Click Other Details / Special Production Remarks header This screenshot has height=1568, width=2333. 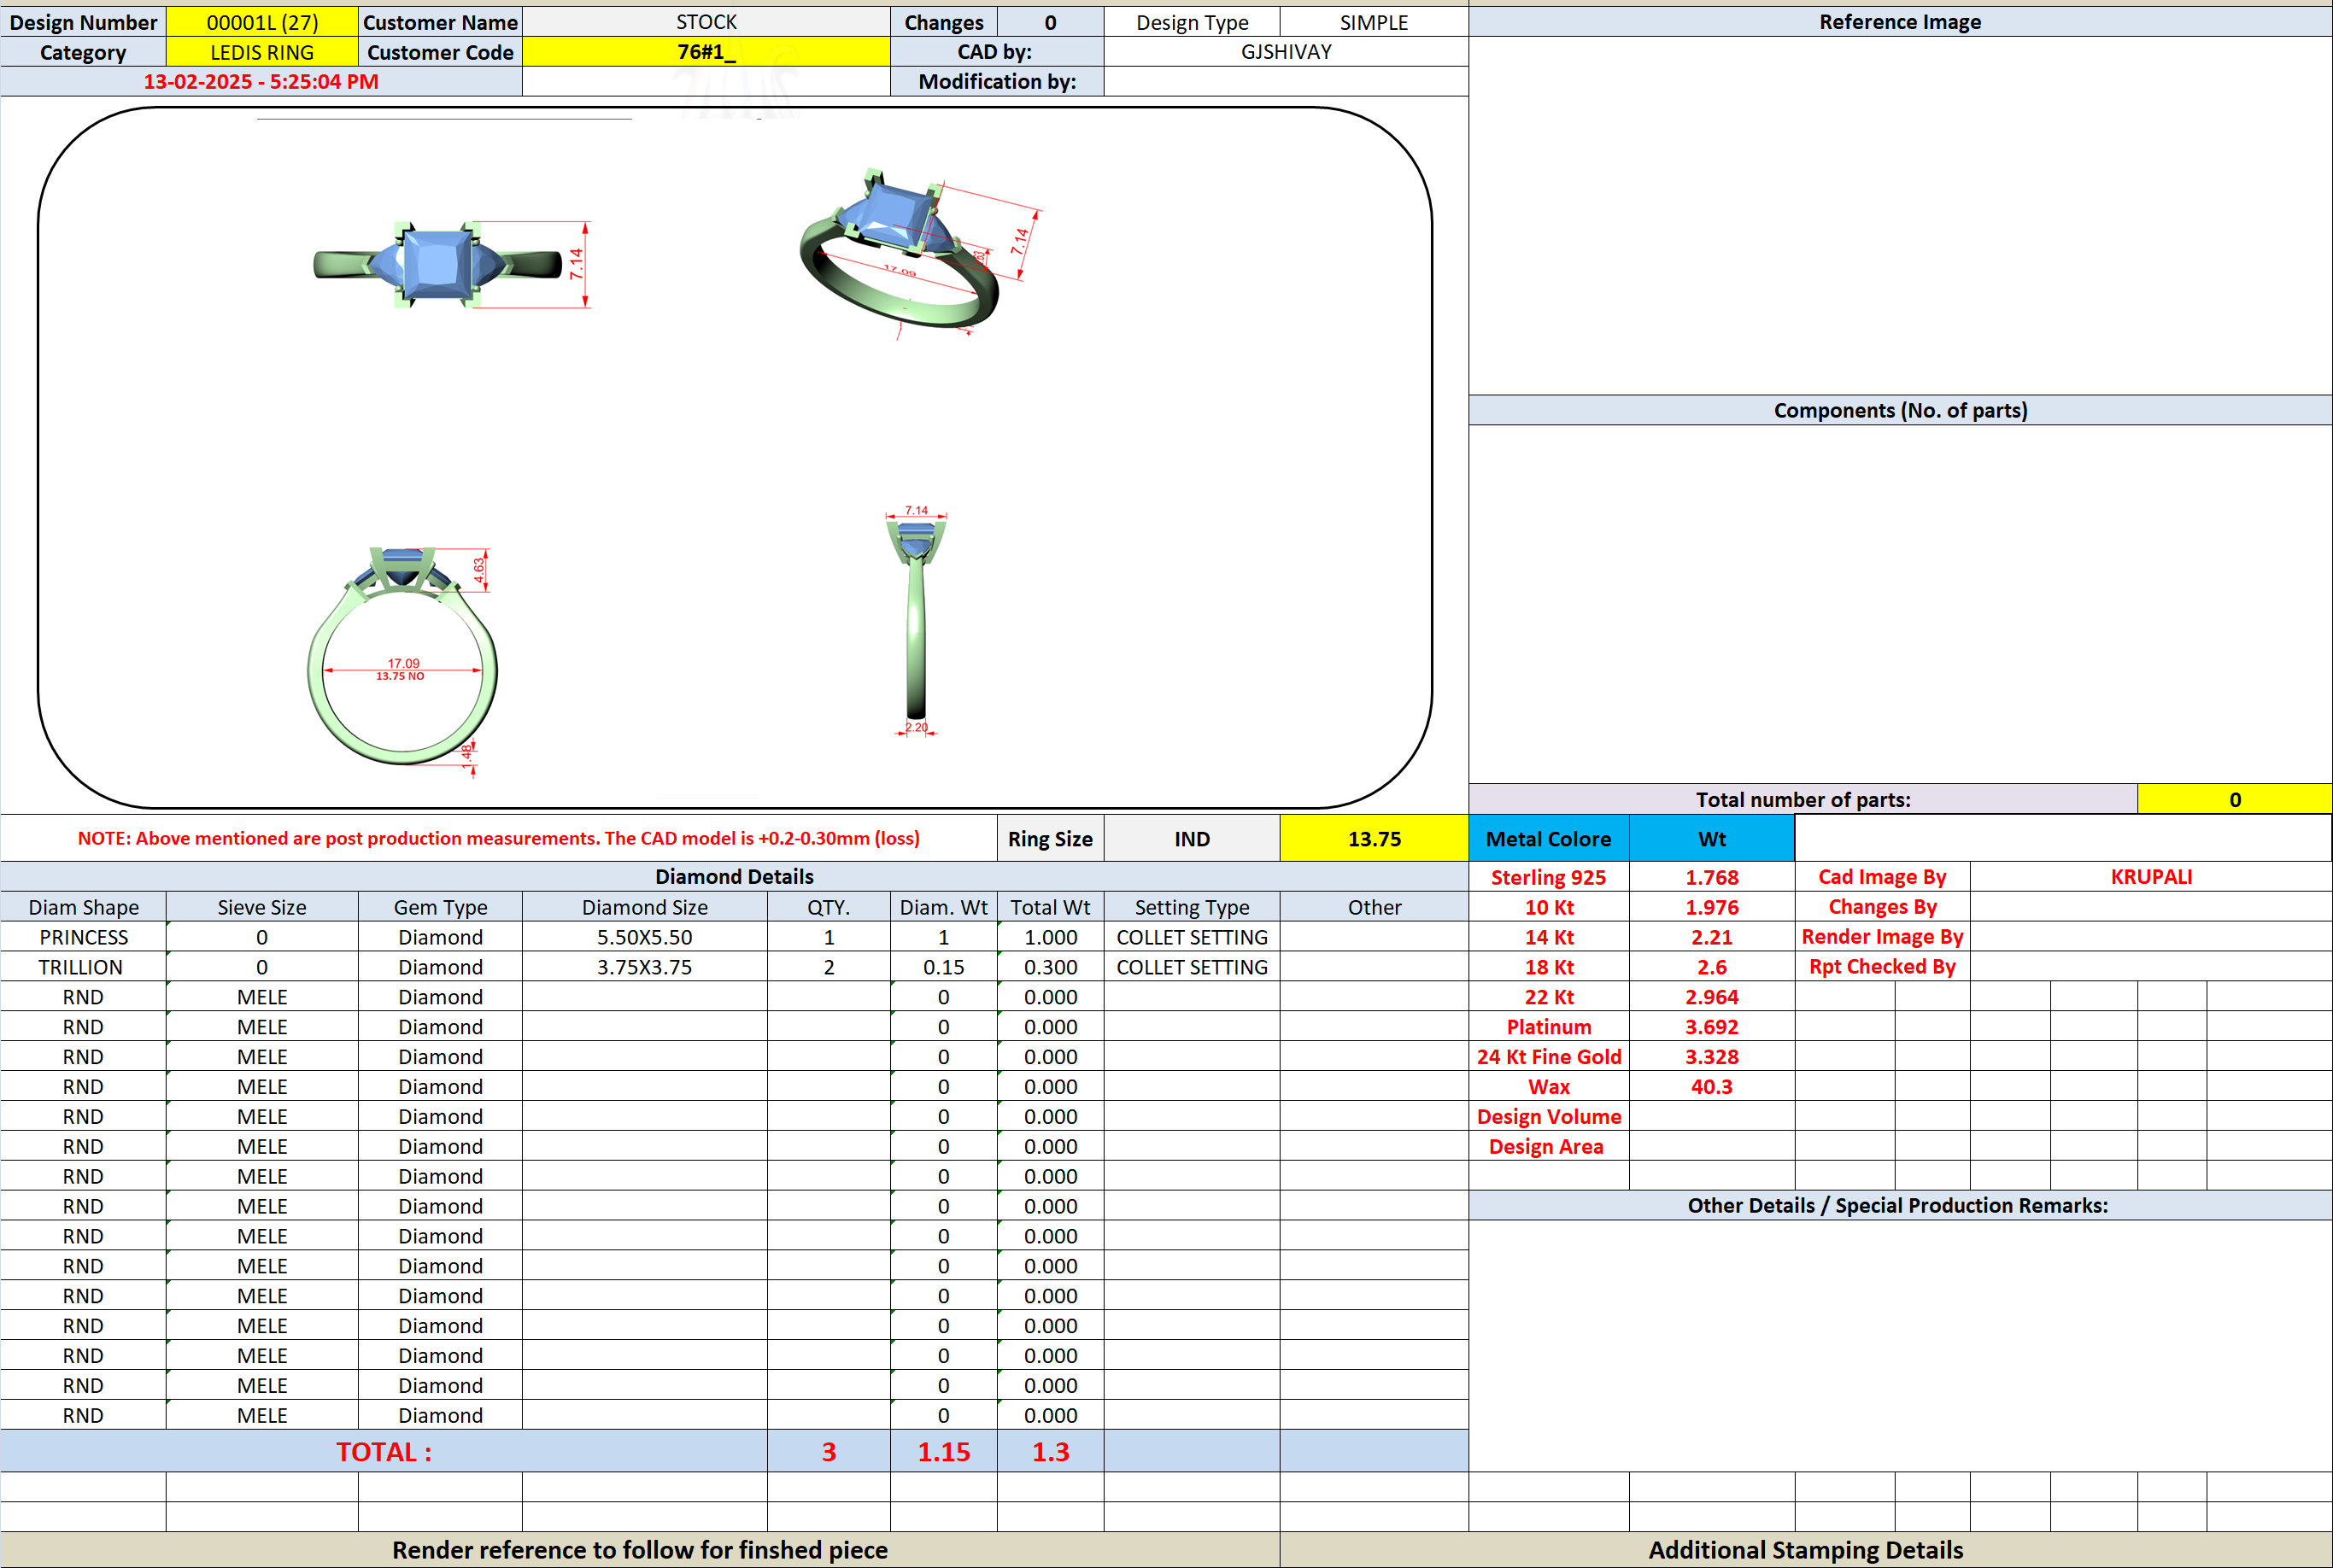point(1900,1205)
